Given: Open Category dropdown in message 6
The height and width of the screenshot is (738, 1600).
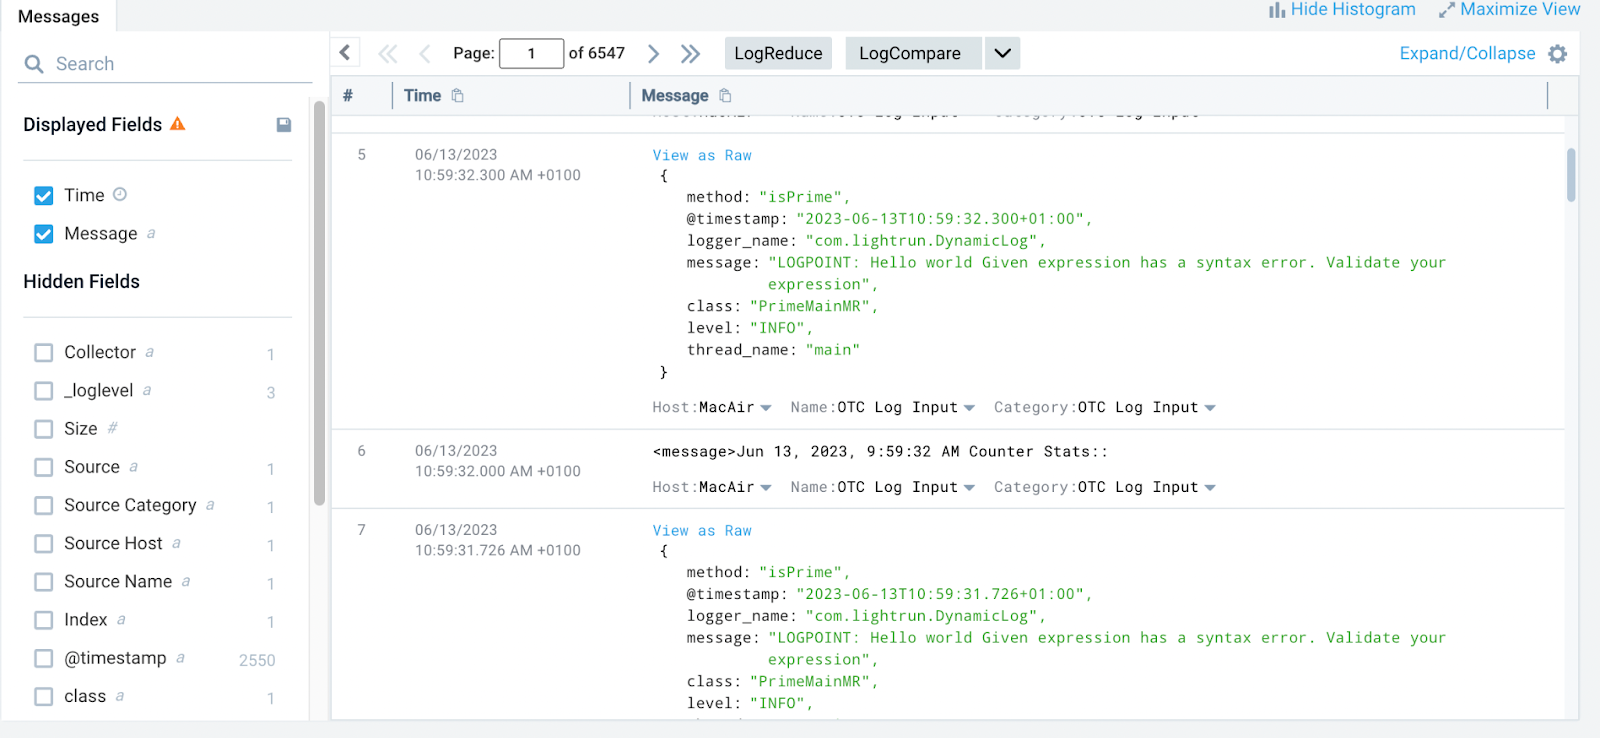Looking at the screenshot, I should click(1210, 488).
